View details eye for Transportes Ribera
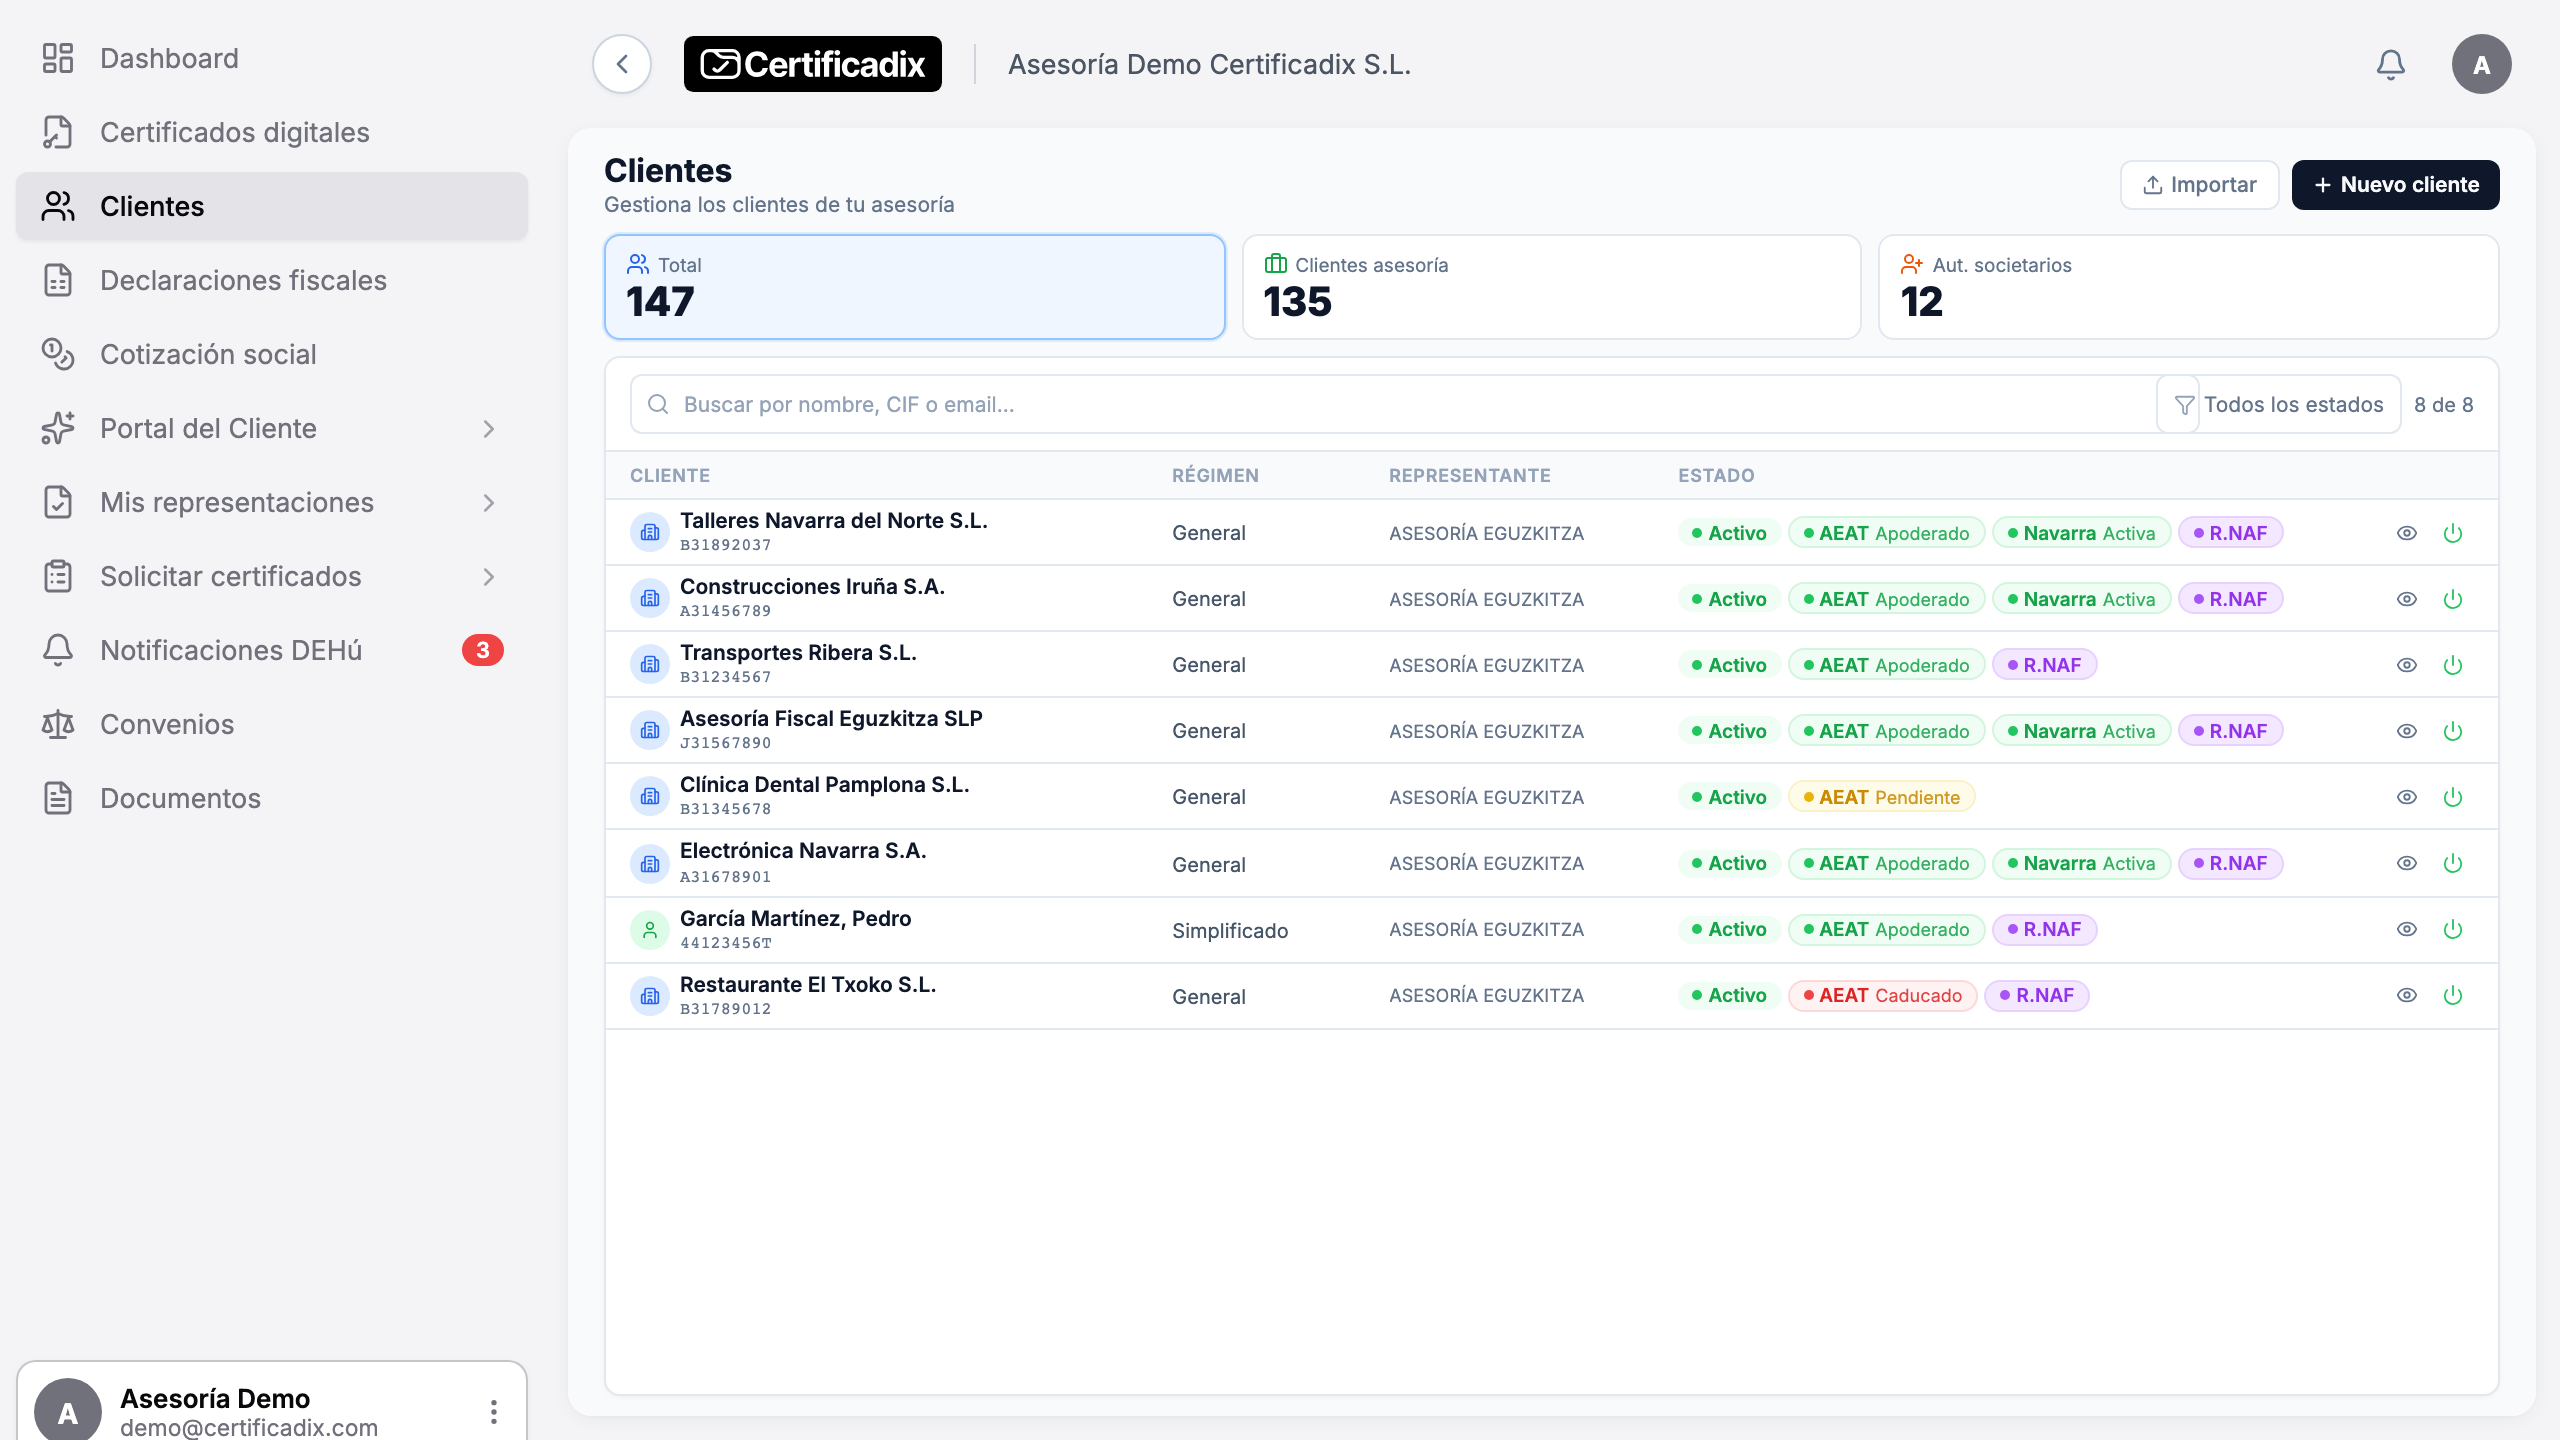The image size is (2560, 1440). coord(2407,665)
